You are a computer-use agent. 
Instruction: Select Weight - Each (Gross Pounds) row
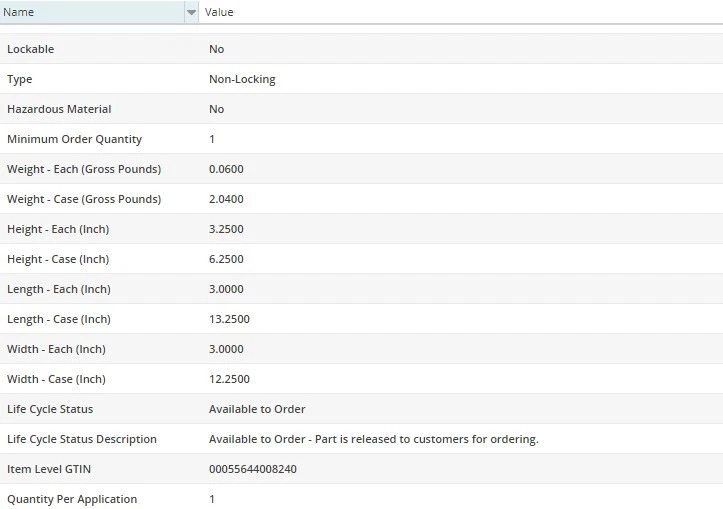(84, 169)
